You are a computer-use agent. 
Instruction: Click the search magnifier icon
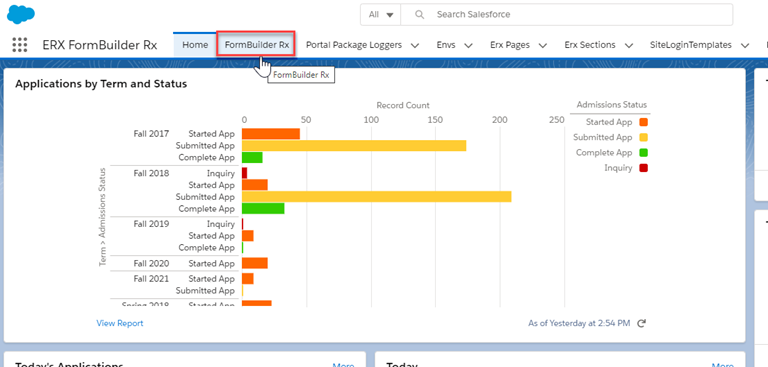coord(419,15)
